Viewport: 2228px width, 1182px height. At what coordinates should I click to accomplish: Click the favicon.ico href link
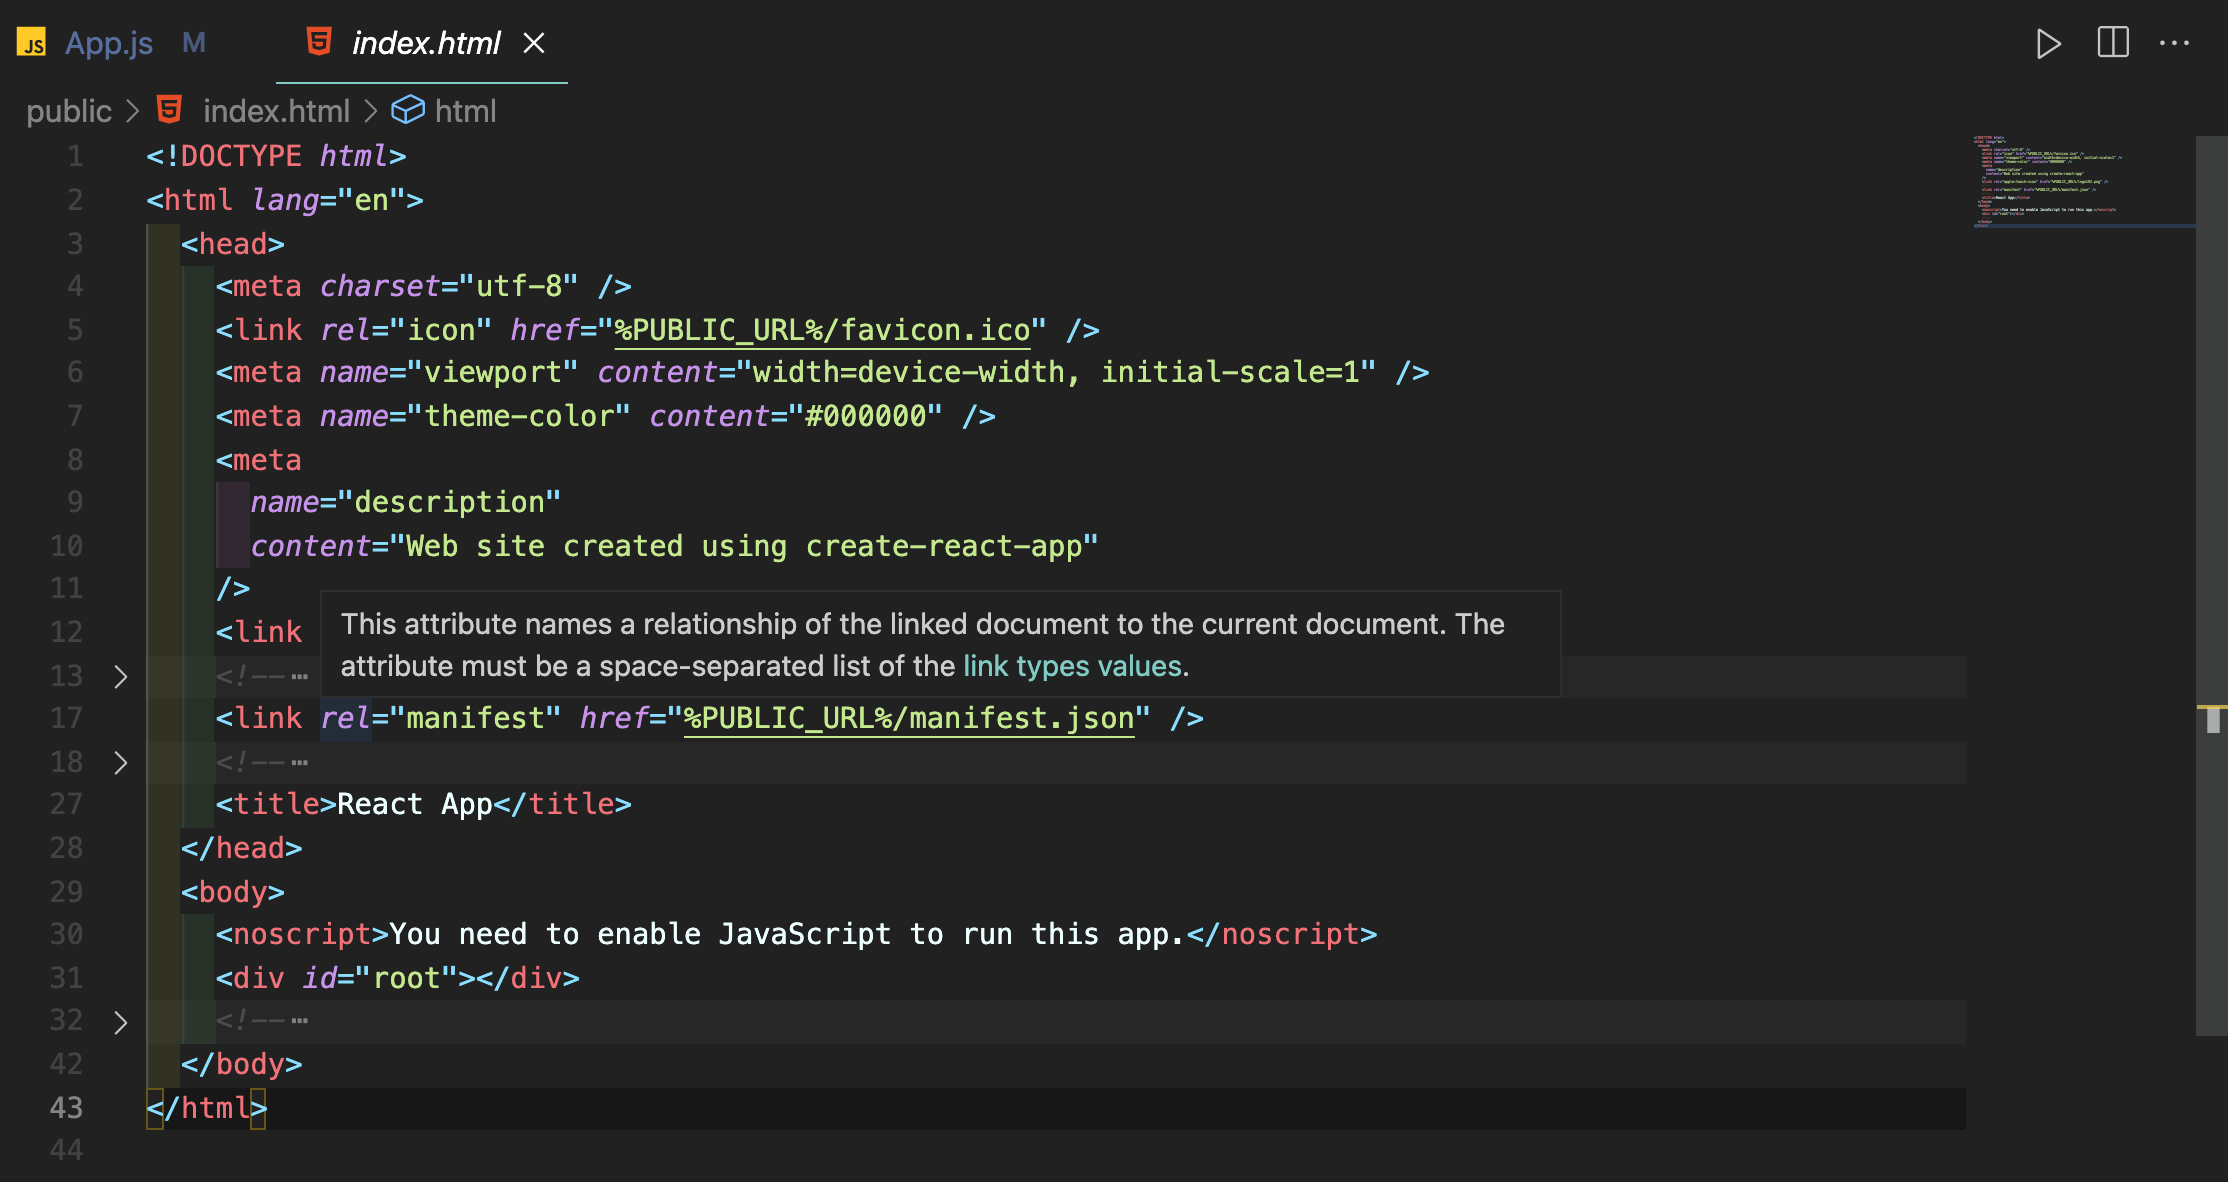pyautogui.click(x=822, y=330)
